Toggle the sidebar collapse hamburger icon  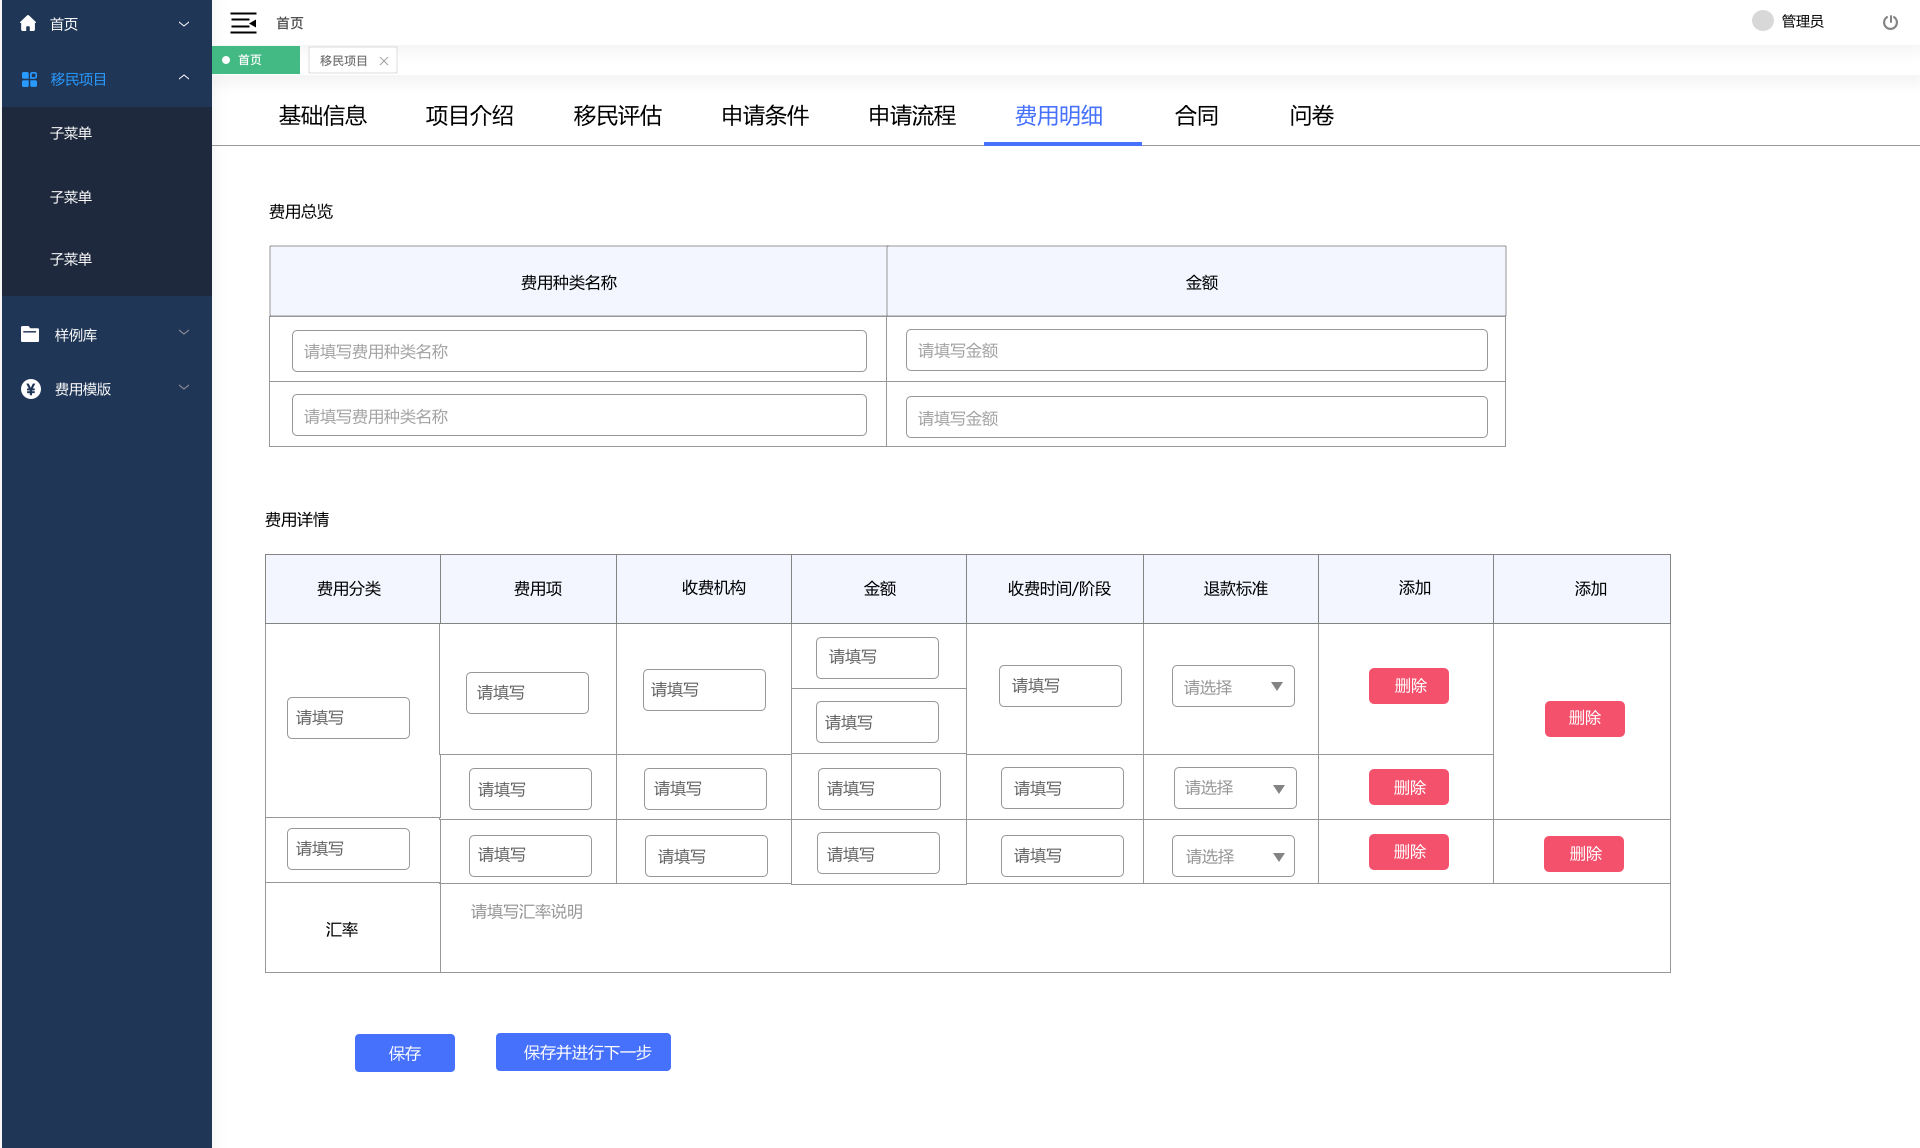coord(243,22)
